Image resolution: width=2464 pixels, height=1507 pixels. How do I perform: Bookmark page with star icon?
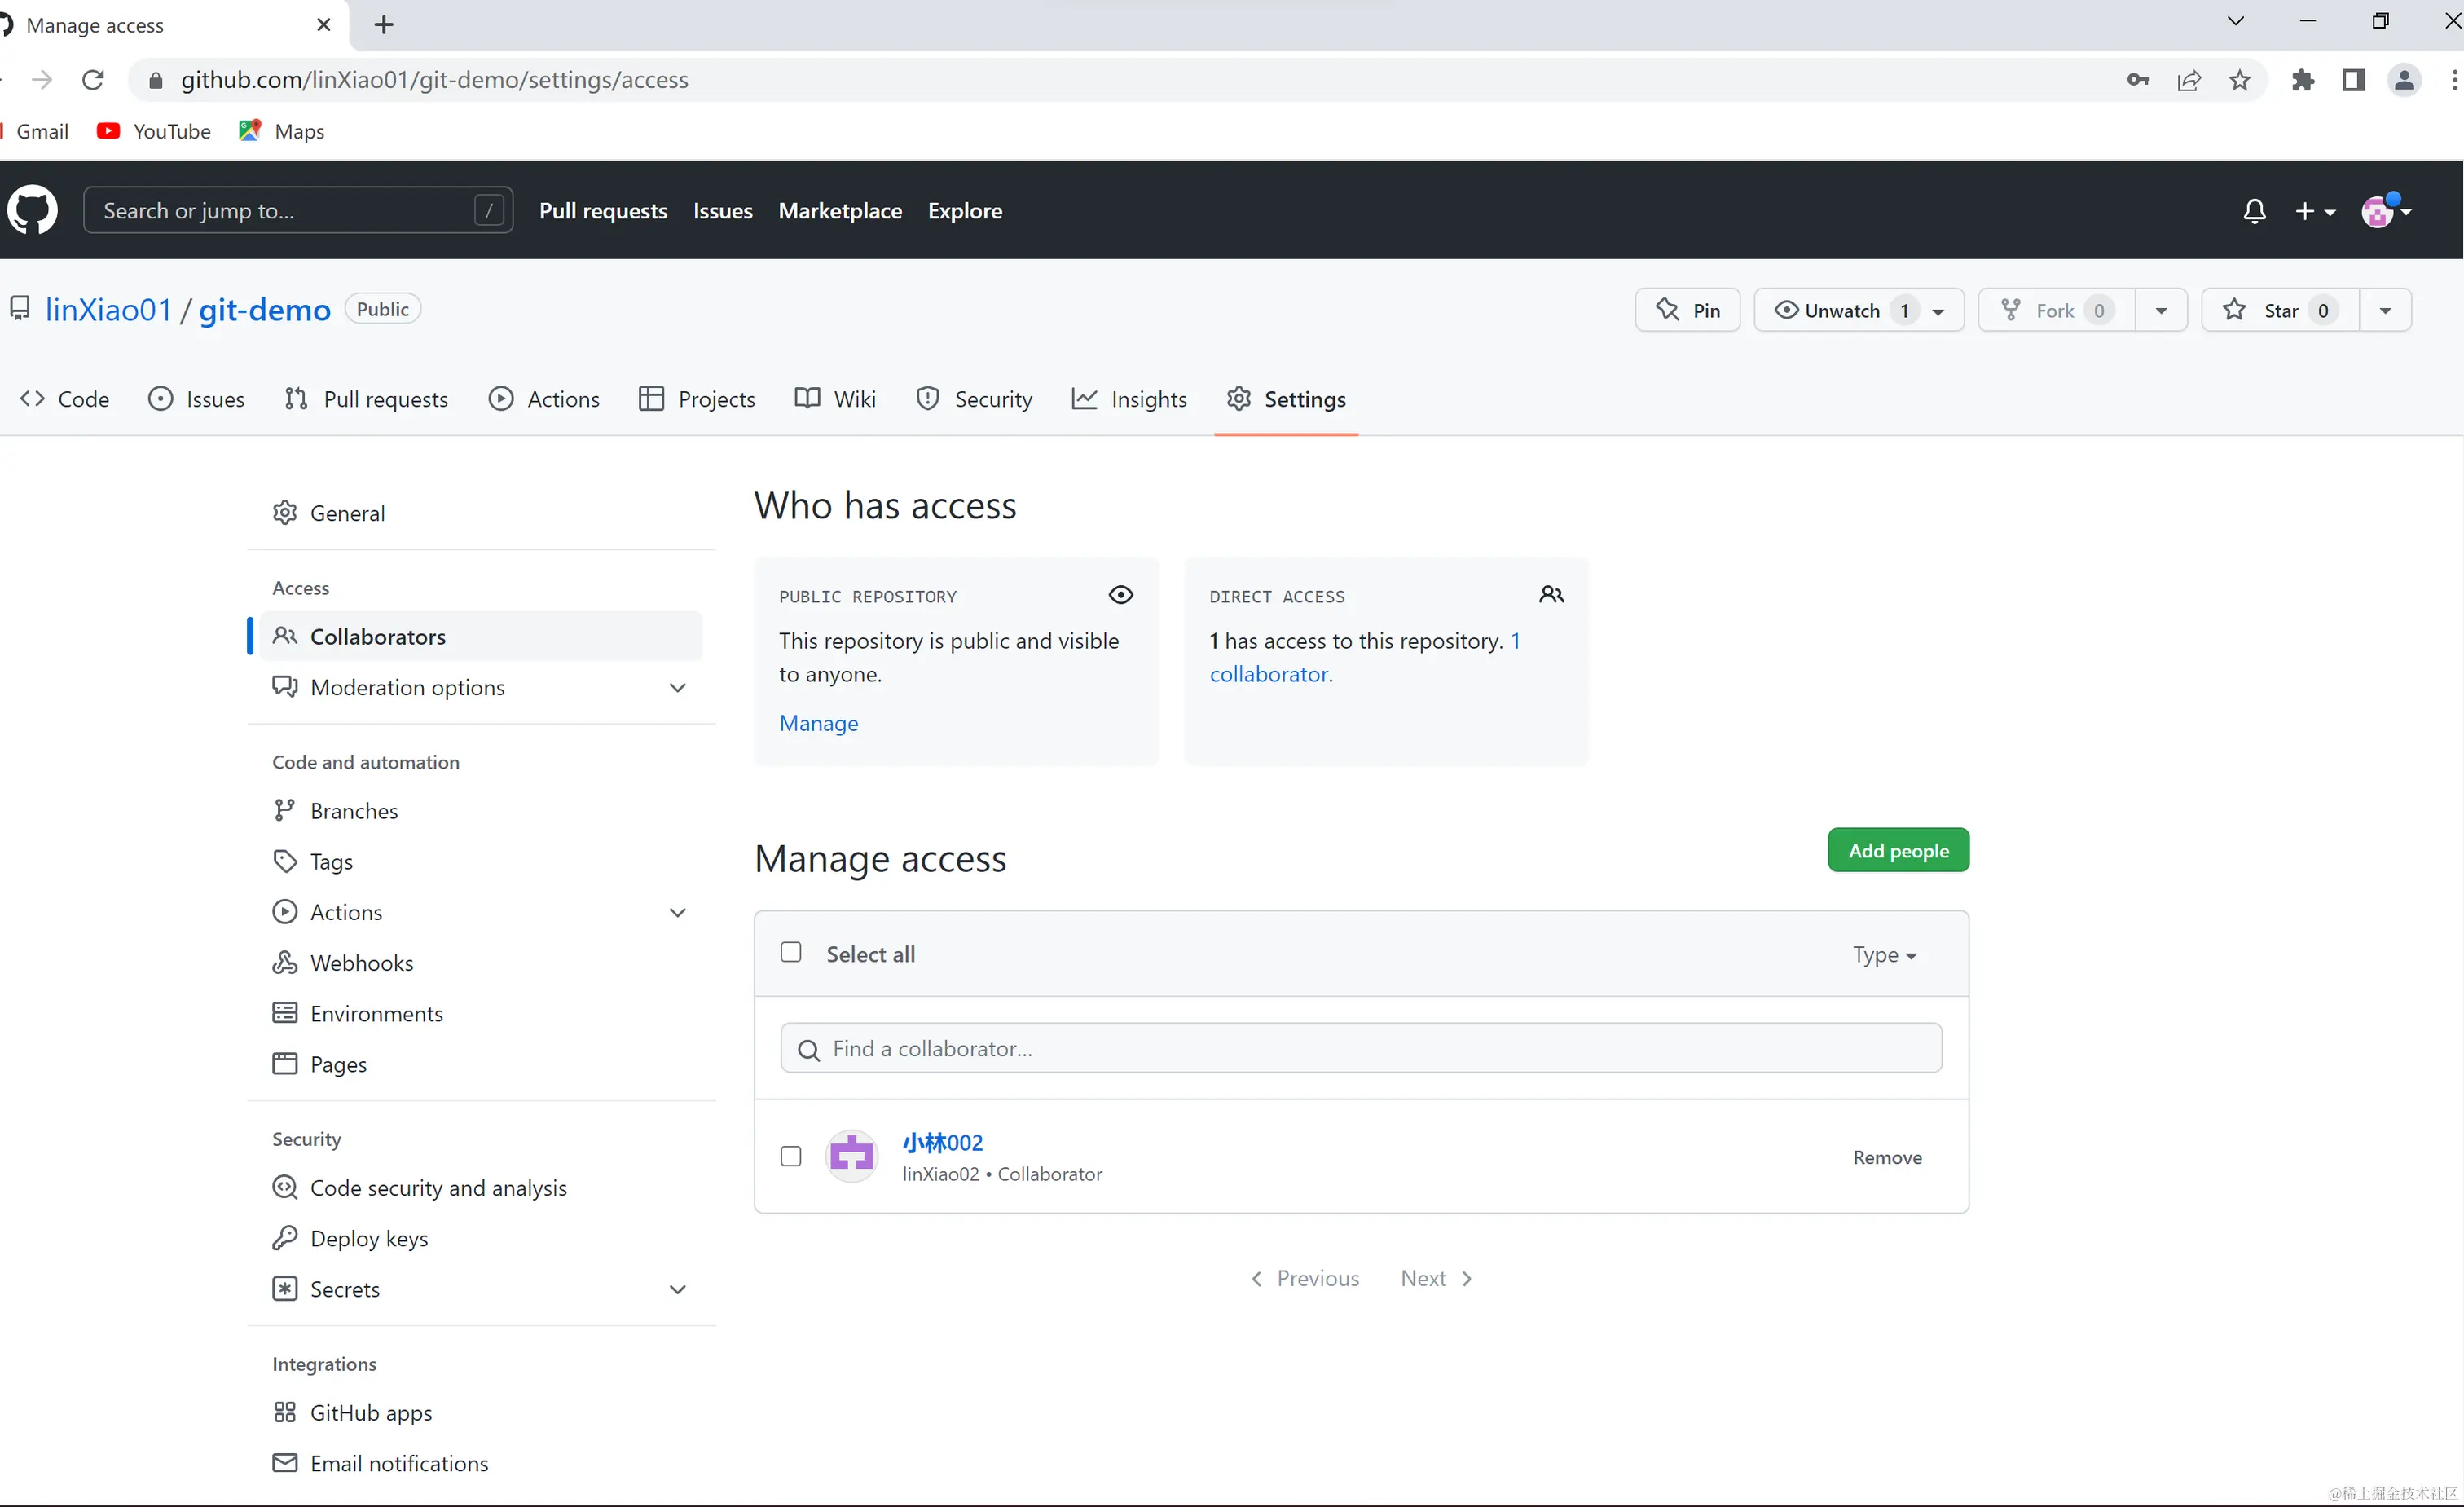pos(2240,80)
